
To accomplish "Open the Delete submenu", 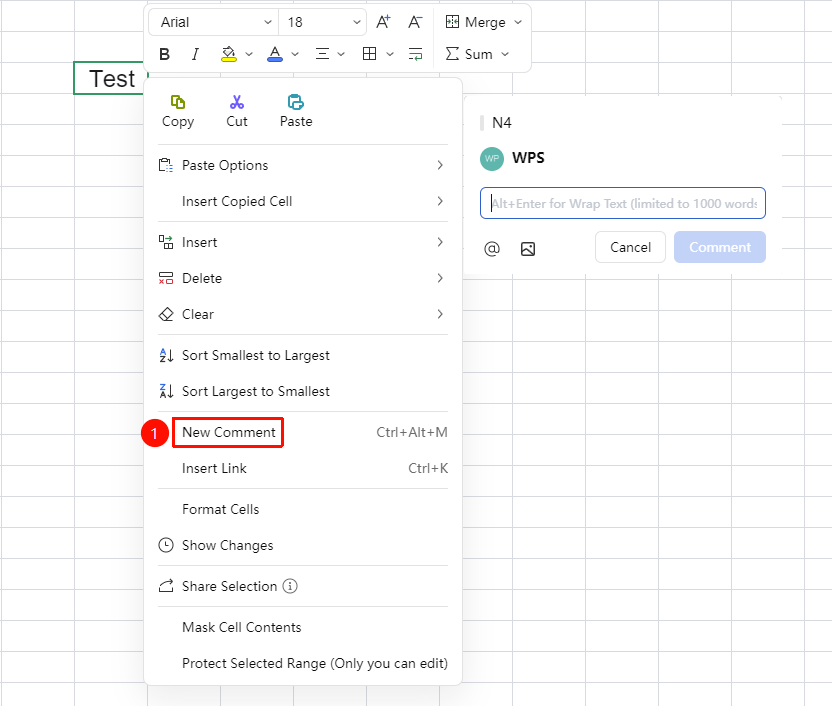I will click(303, 278).
